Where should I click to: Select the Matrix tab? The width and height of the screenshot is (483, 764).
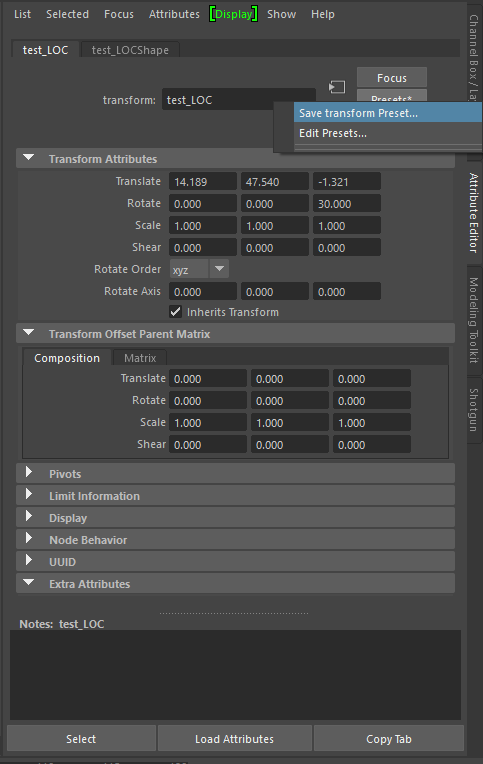coord(140,358)
